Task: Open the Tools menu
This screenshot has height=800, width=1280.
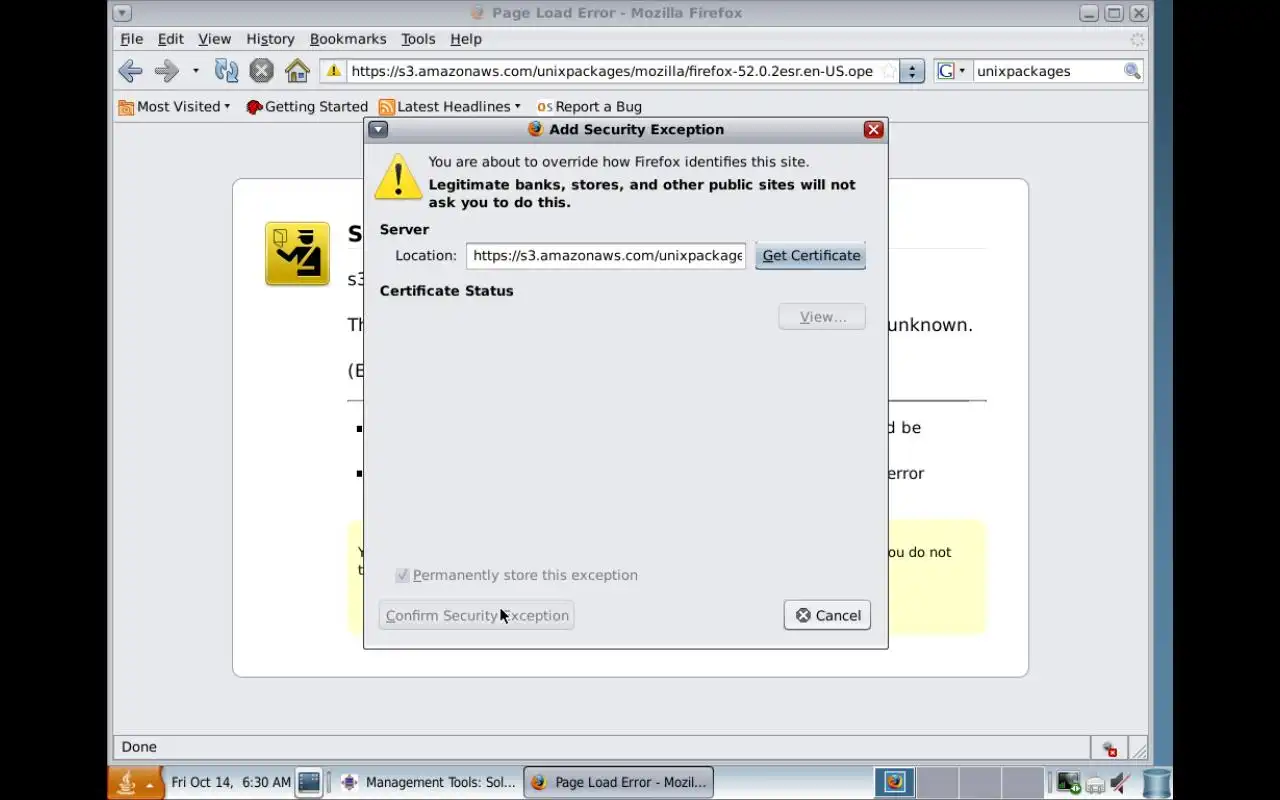Action: click(x=418, y=39)
